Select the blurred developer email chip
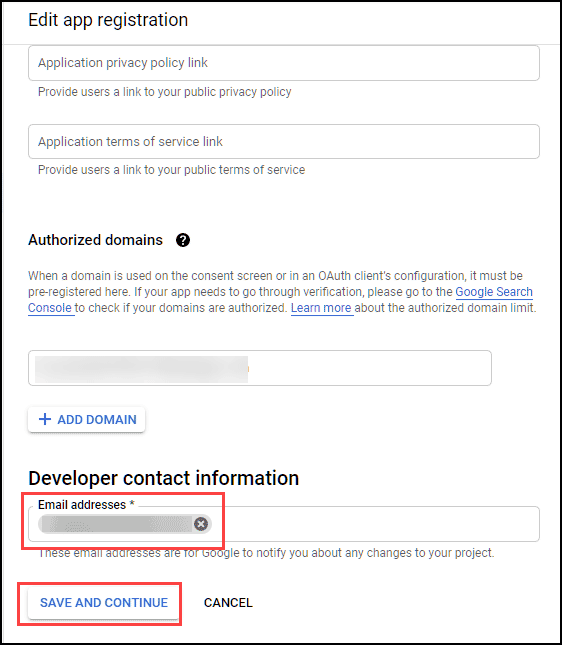 pos(117,524)
